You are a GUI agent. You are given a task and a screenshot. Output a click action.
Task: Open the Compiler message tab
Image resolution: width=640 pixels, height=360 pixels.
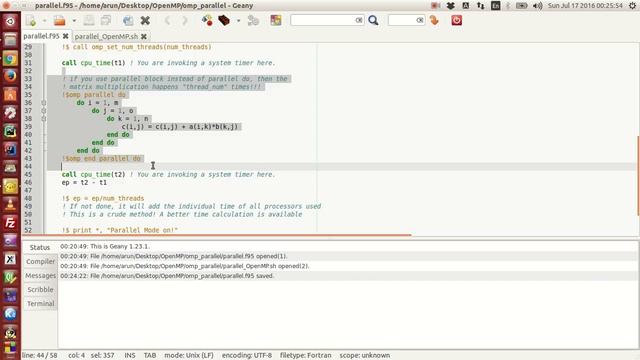40,262
